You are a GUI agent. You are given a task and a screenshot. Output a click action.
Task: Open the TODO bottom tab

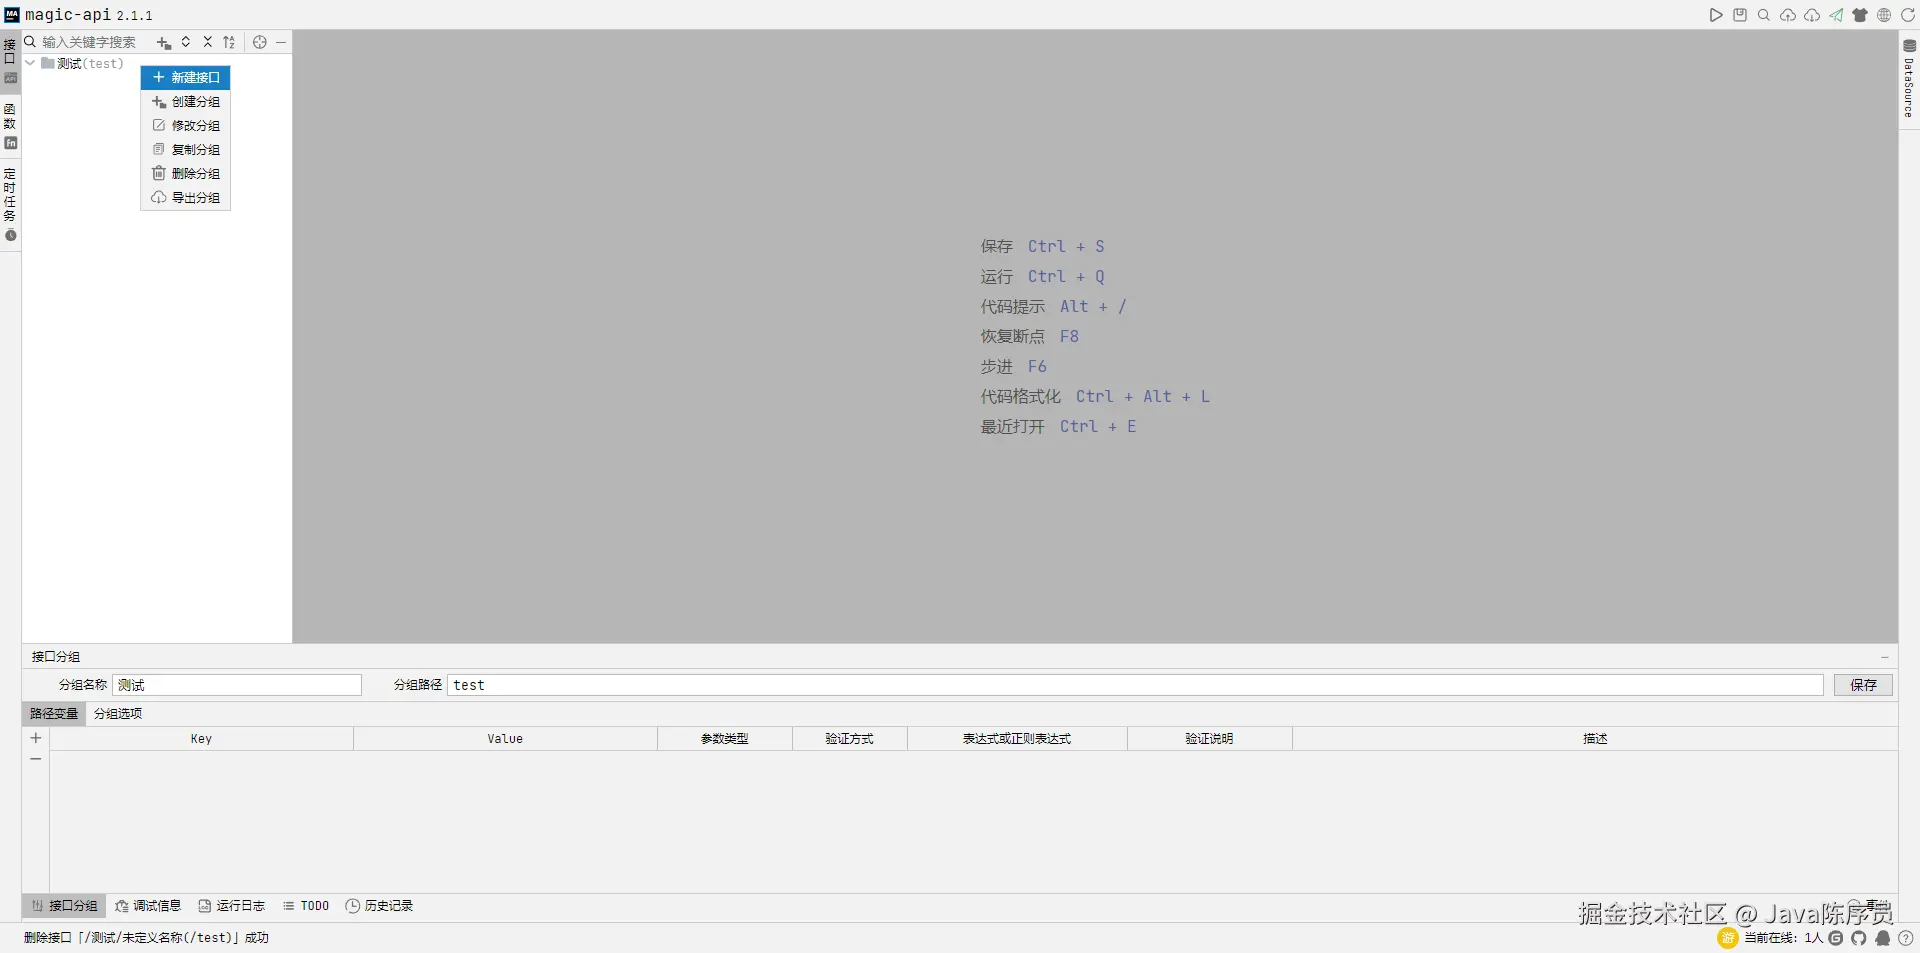point(306,906)
